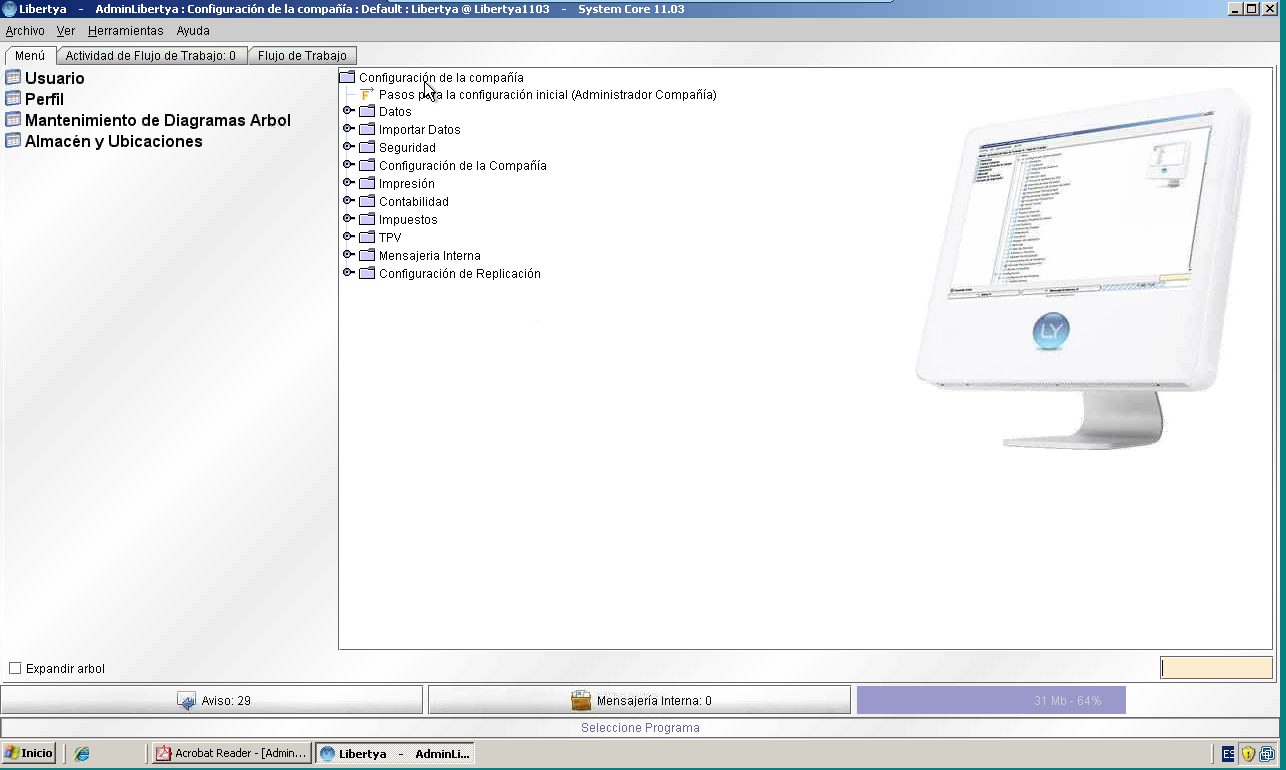
Task: Open the Ver menu
Action: tap(66, 31)
